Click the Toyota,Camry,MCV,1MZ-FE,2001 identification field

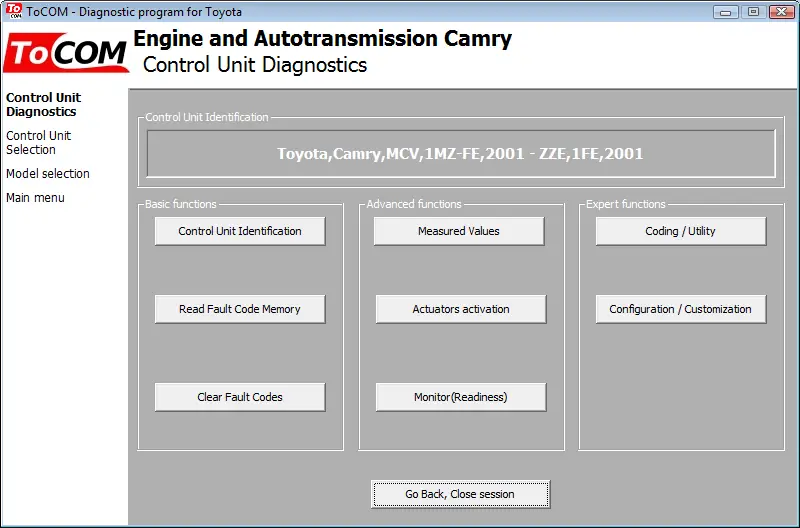461,154
